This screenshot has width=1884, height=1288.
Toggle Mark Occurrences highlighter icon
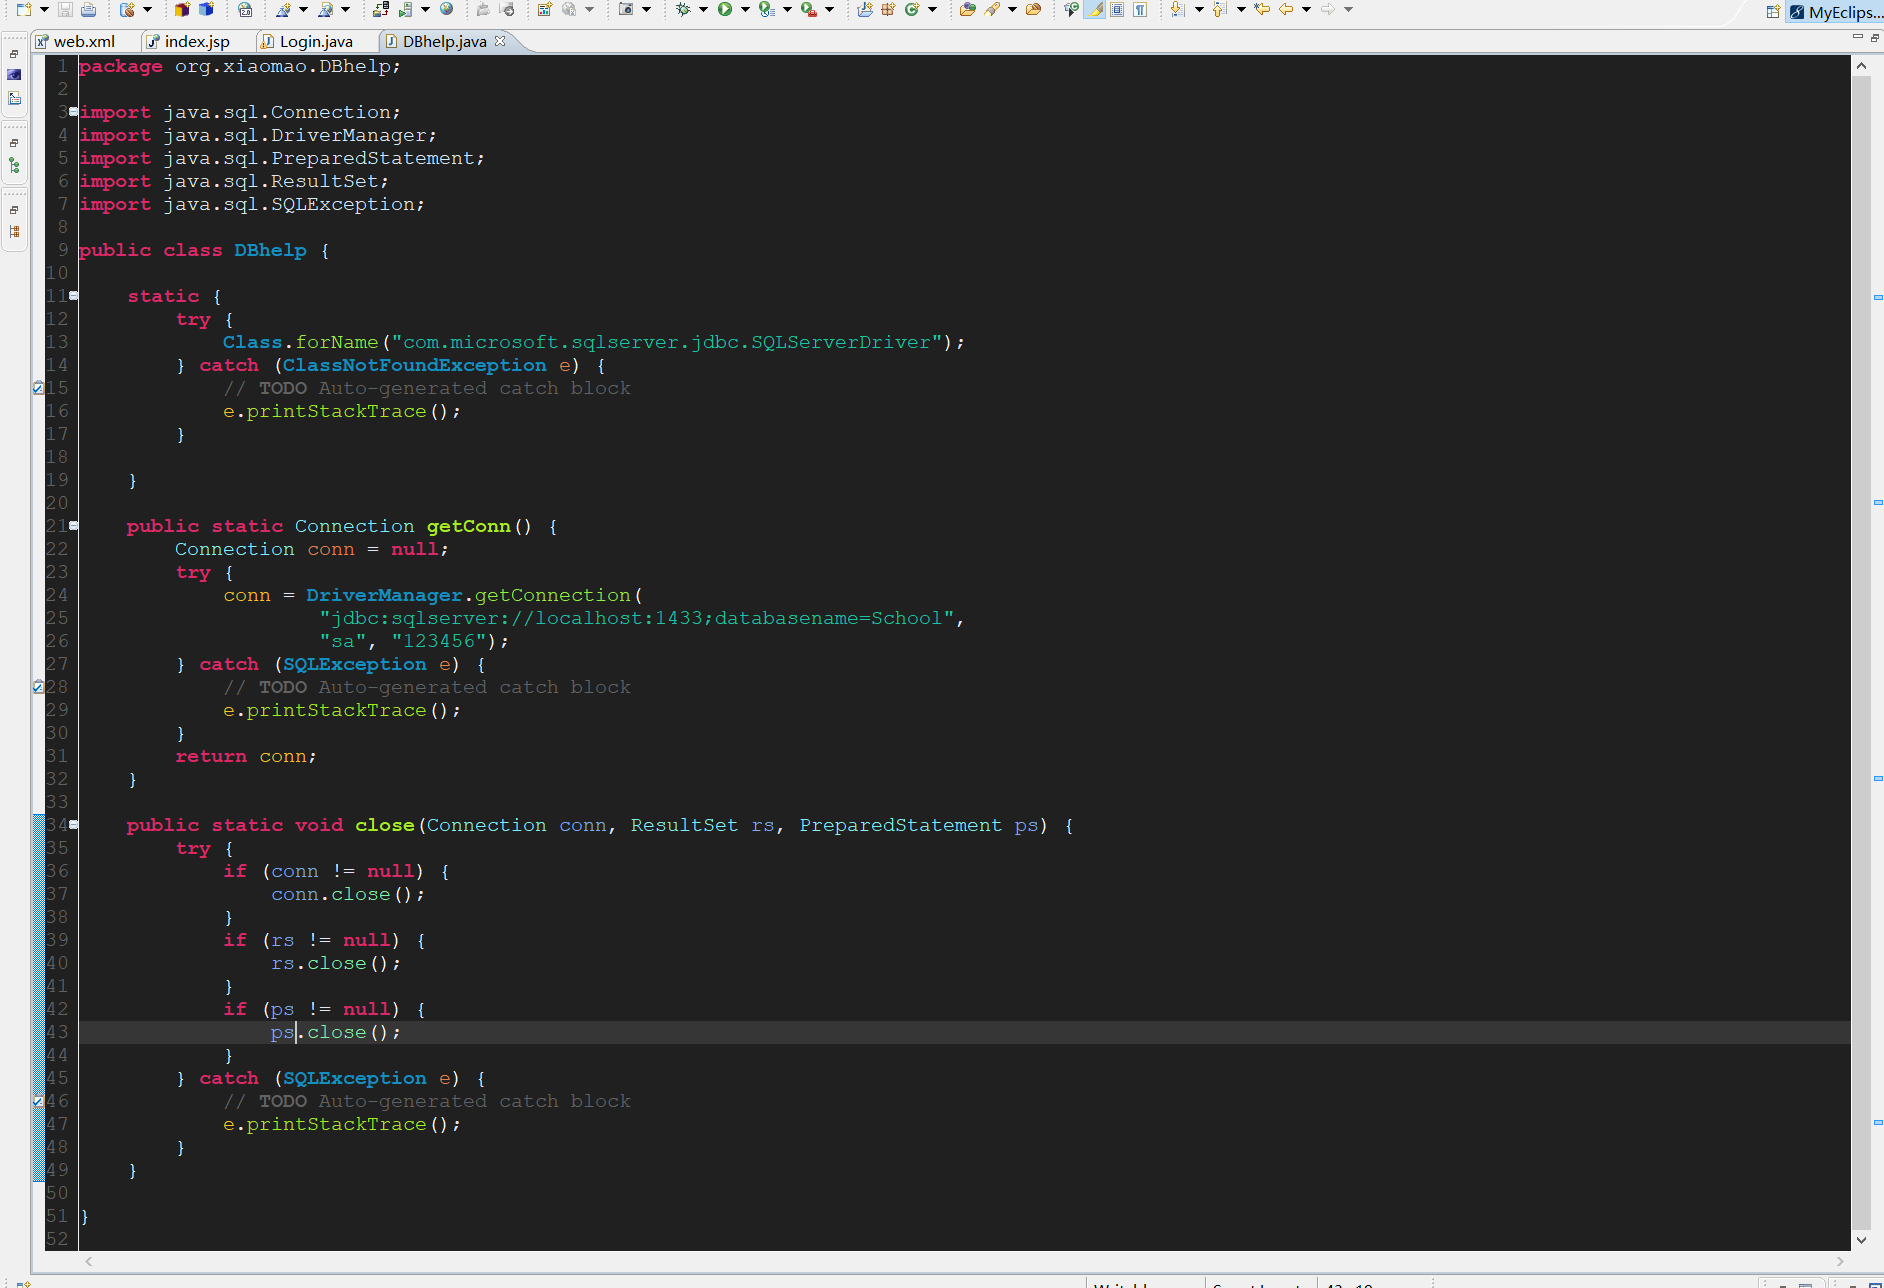1096,10
